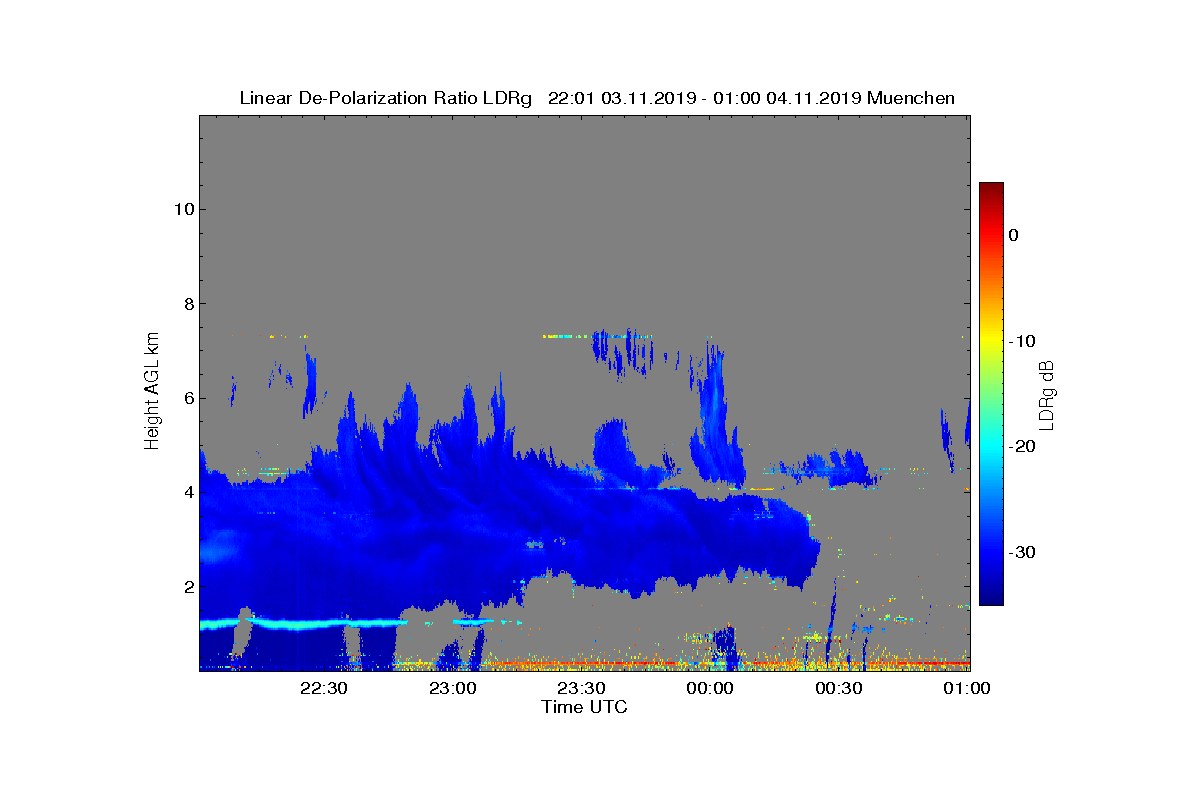The image size is (1200, 800).
Task: Click the dark blue bottom of the colorbar
Action: point(991,597)
